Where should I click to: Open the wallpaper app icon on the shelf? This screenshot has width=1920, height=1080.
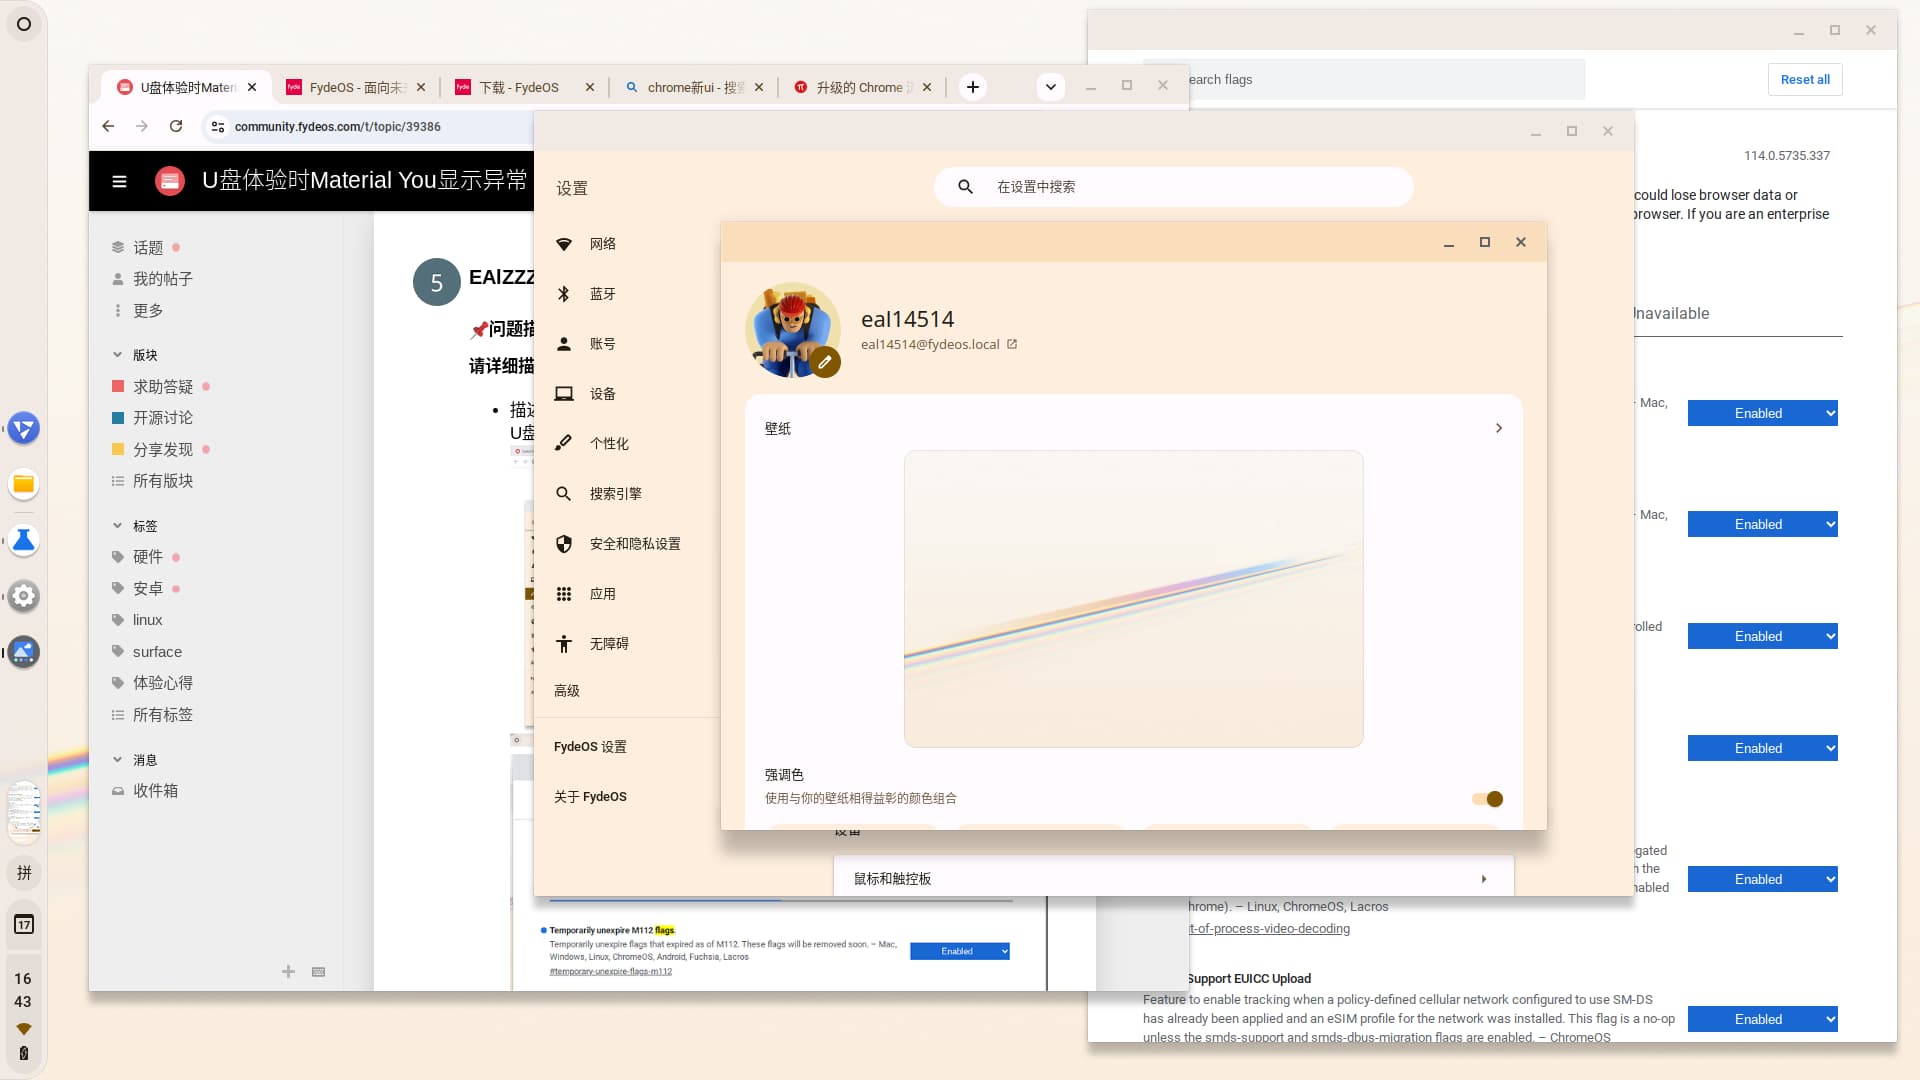pyautogui.click(x=24, y=653)
